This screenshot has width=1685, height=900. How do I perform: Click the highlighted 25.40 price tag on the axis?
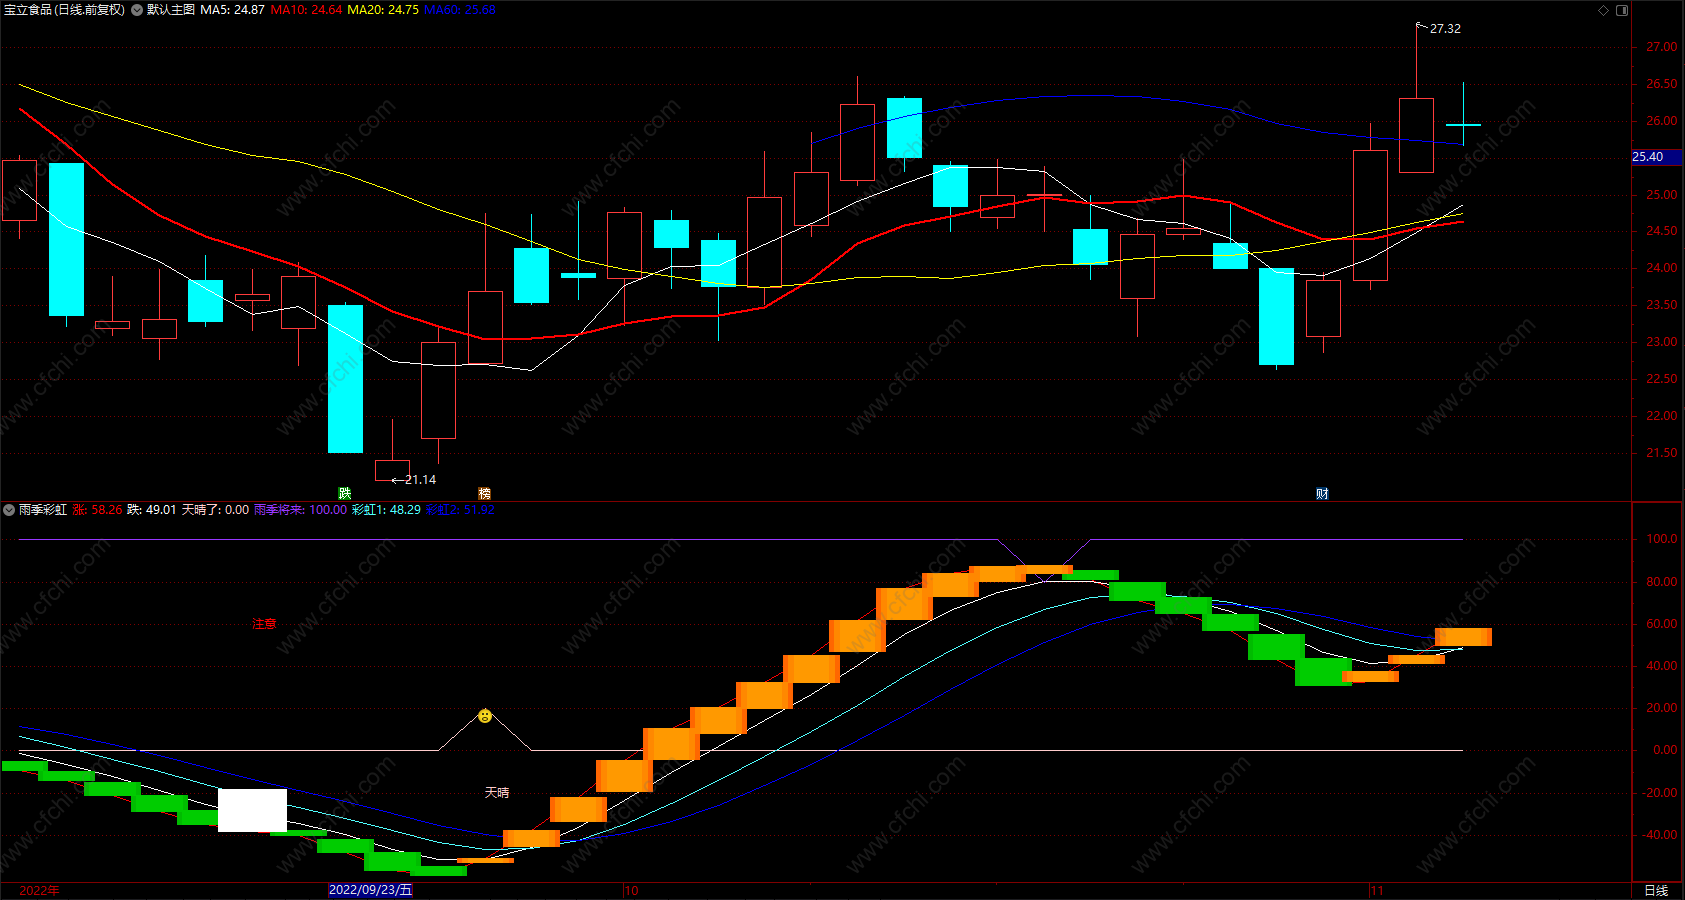1656,157
